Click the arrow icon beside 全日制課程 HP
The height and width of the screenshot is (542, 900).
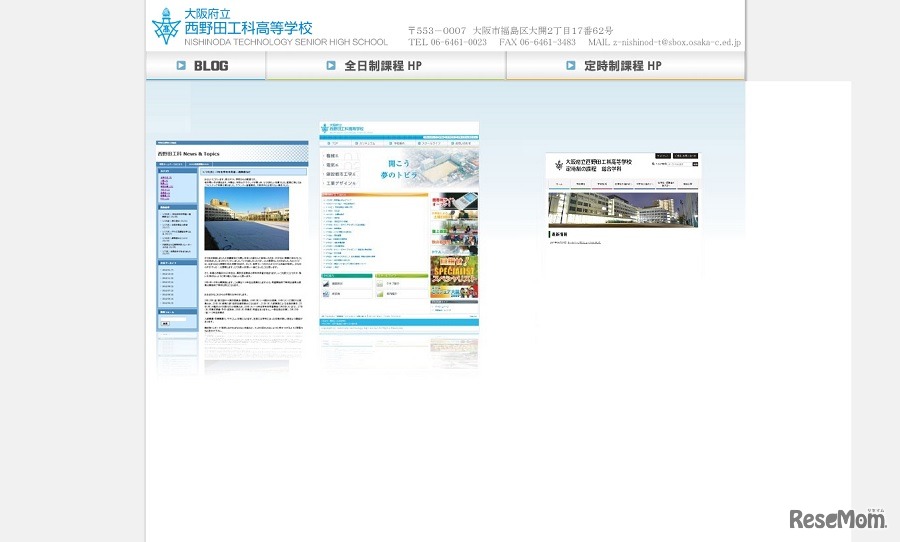point(331,65)
